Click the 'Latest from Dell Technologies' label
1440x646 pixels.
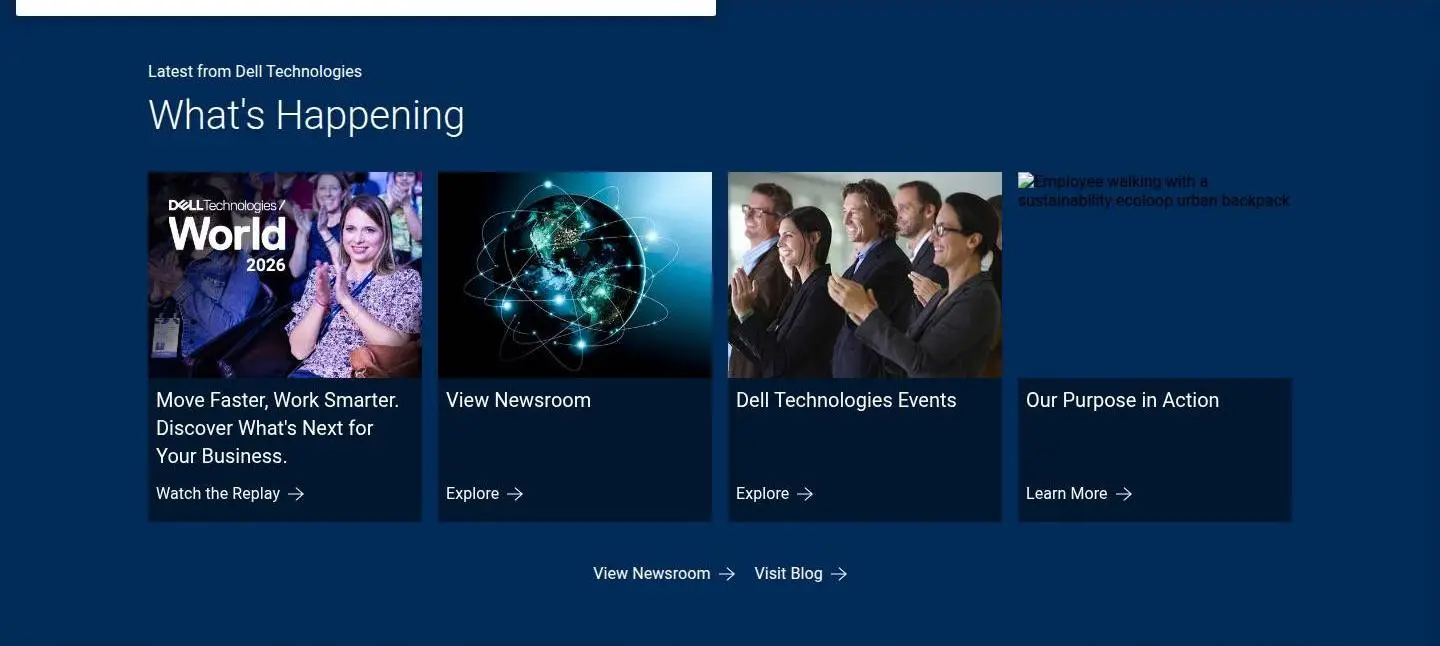pos(255,72)
